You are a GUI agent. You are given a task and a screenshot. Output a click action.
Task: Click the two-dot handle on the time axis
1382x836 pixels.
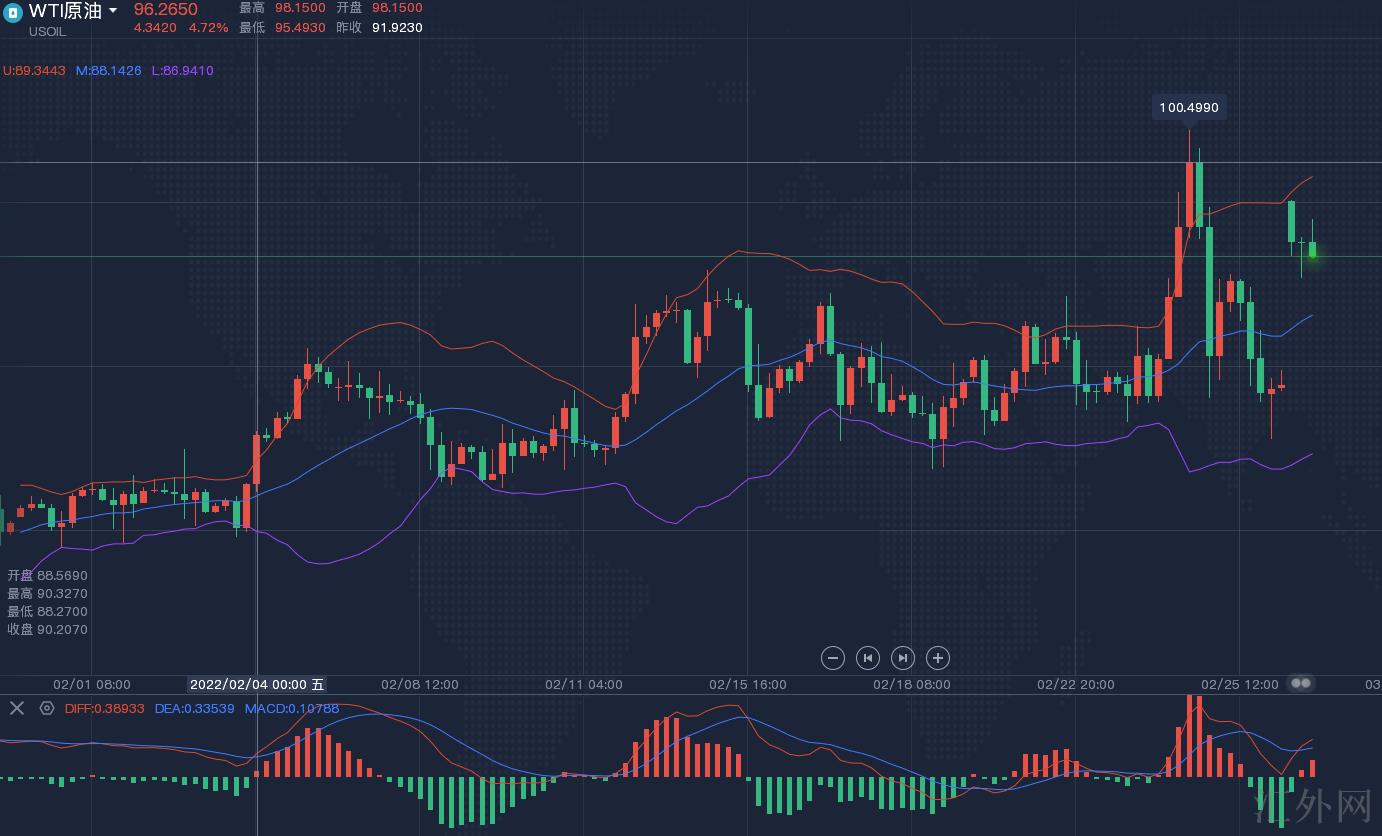point(1300,684)
